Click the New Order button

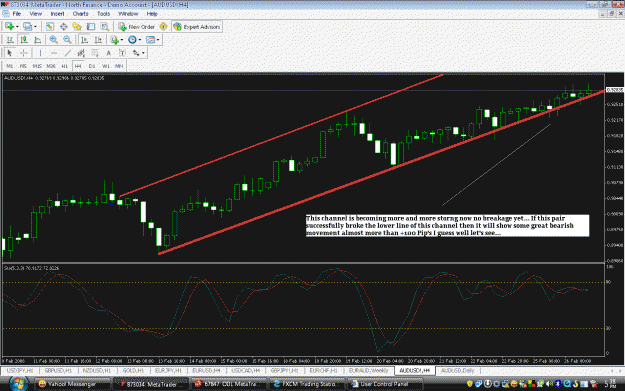tap(137, 27)
